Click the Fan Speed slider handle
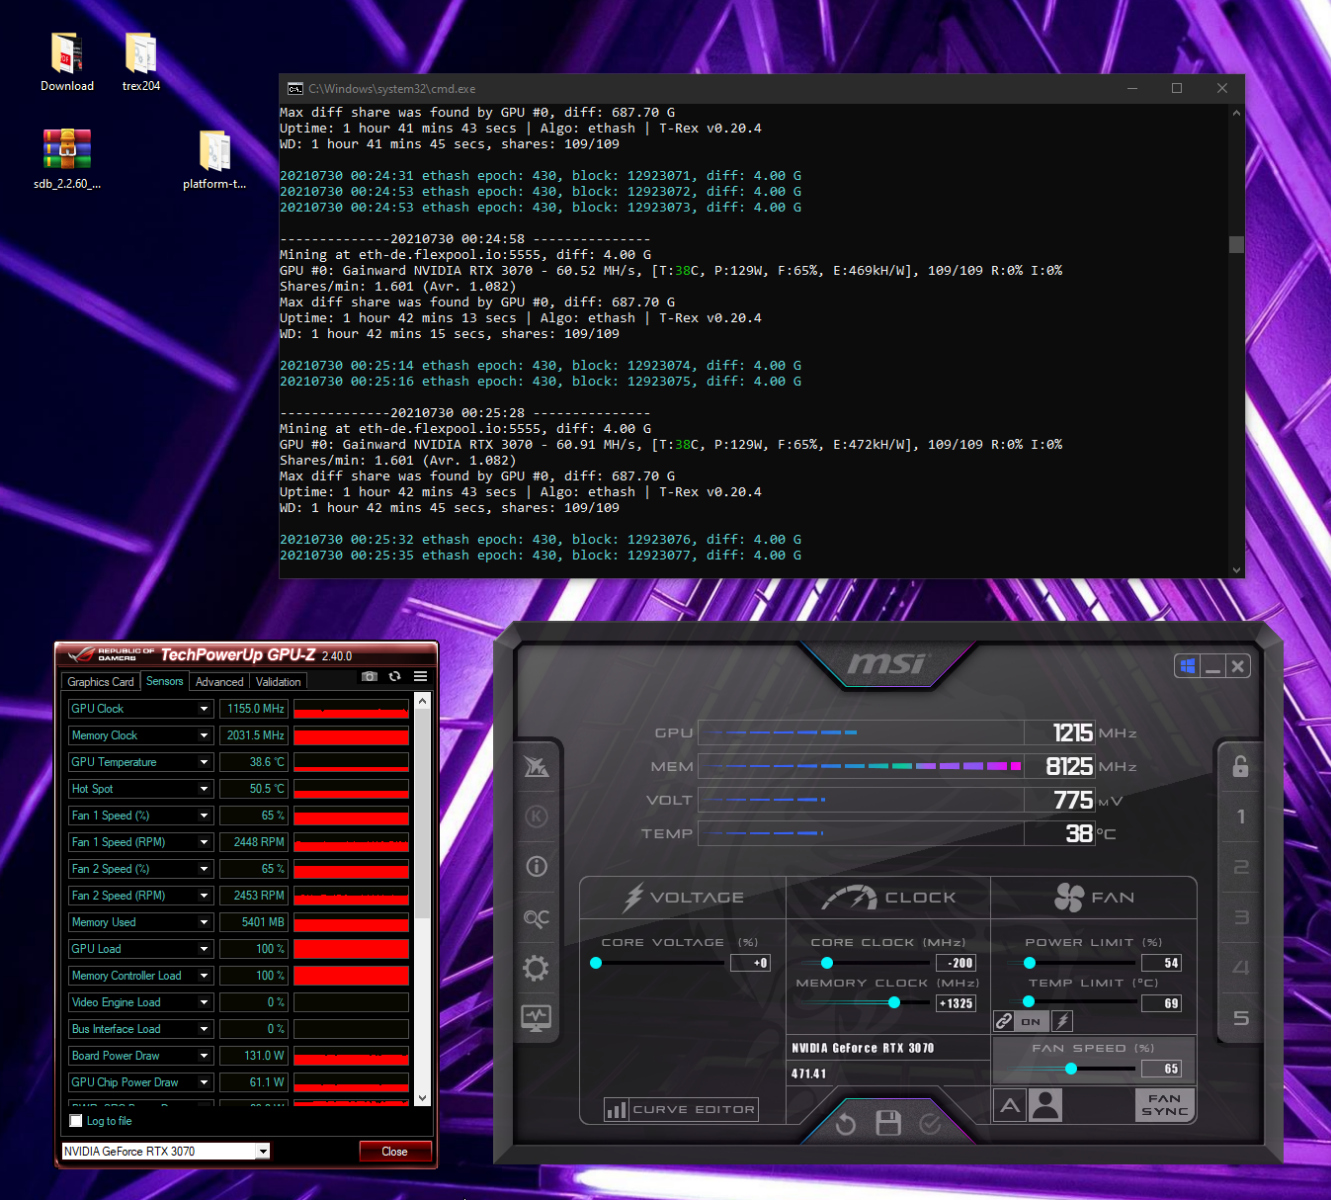The width and height of the screenshot is (1331, 1200). pos(1071,1069)
